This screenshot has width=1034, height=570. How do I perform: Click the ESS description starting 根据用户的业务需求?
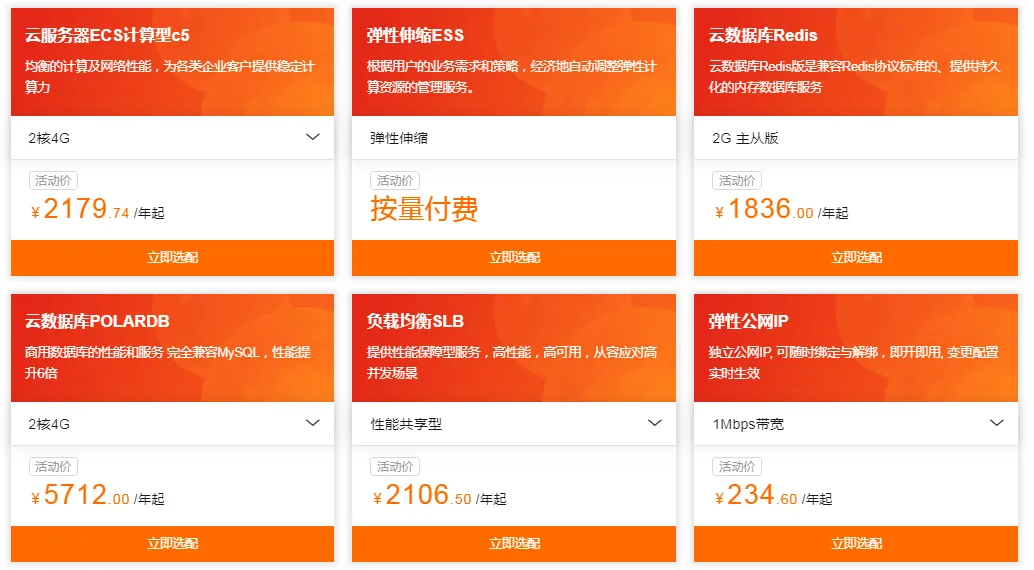point(512,77)
